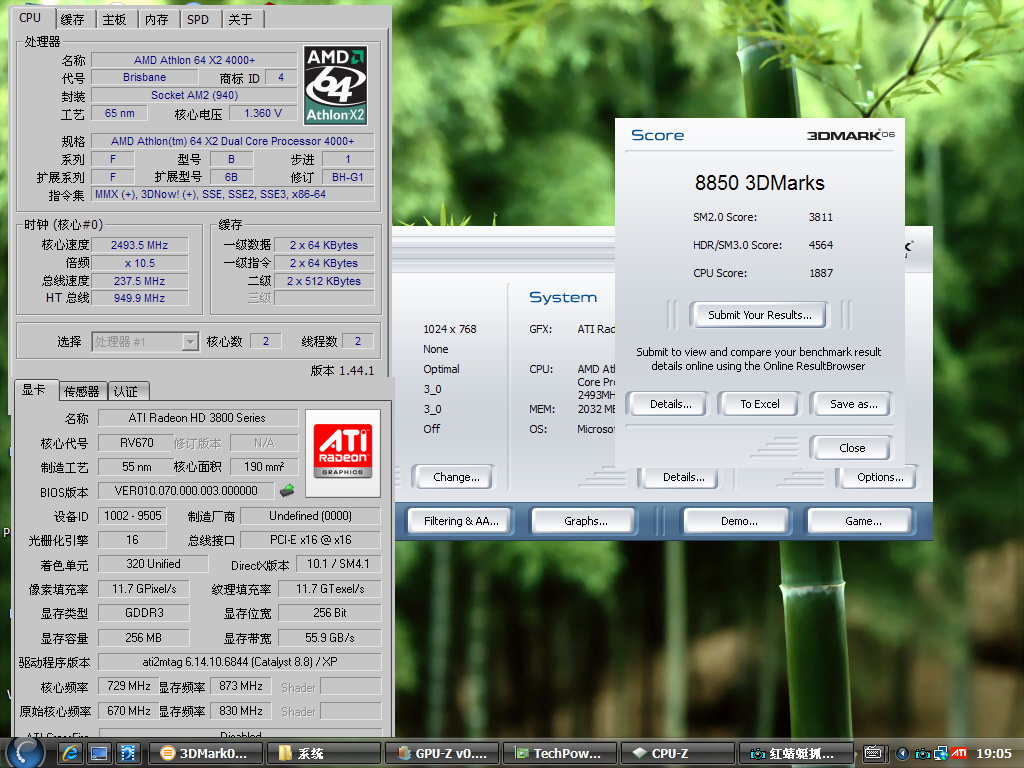Click the CPU name field AMD Athlon 64 X2 4000+
1024x768 pixels.
(194, 60)
